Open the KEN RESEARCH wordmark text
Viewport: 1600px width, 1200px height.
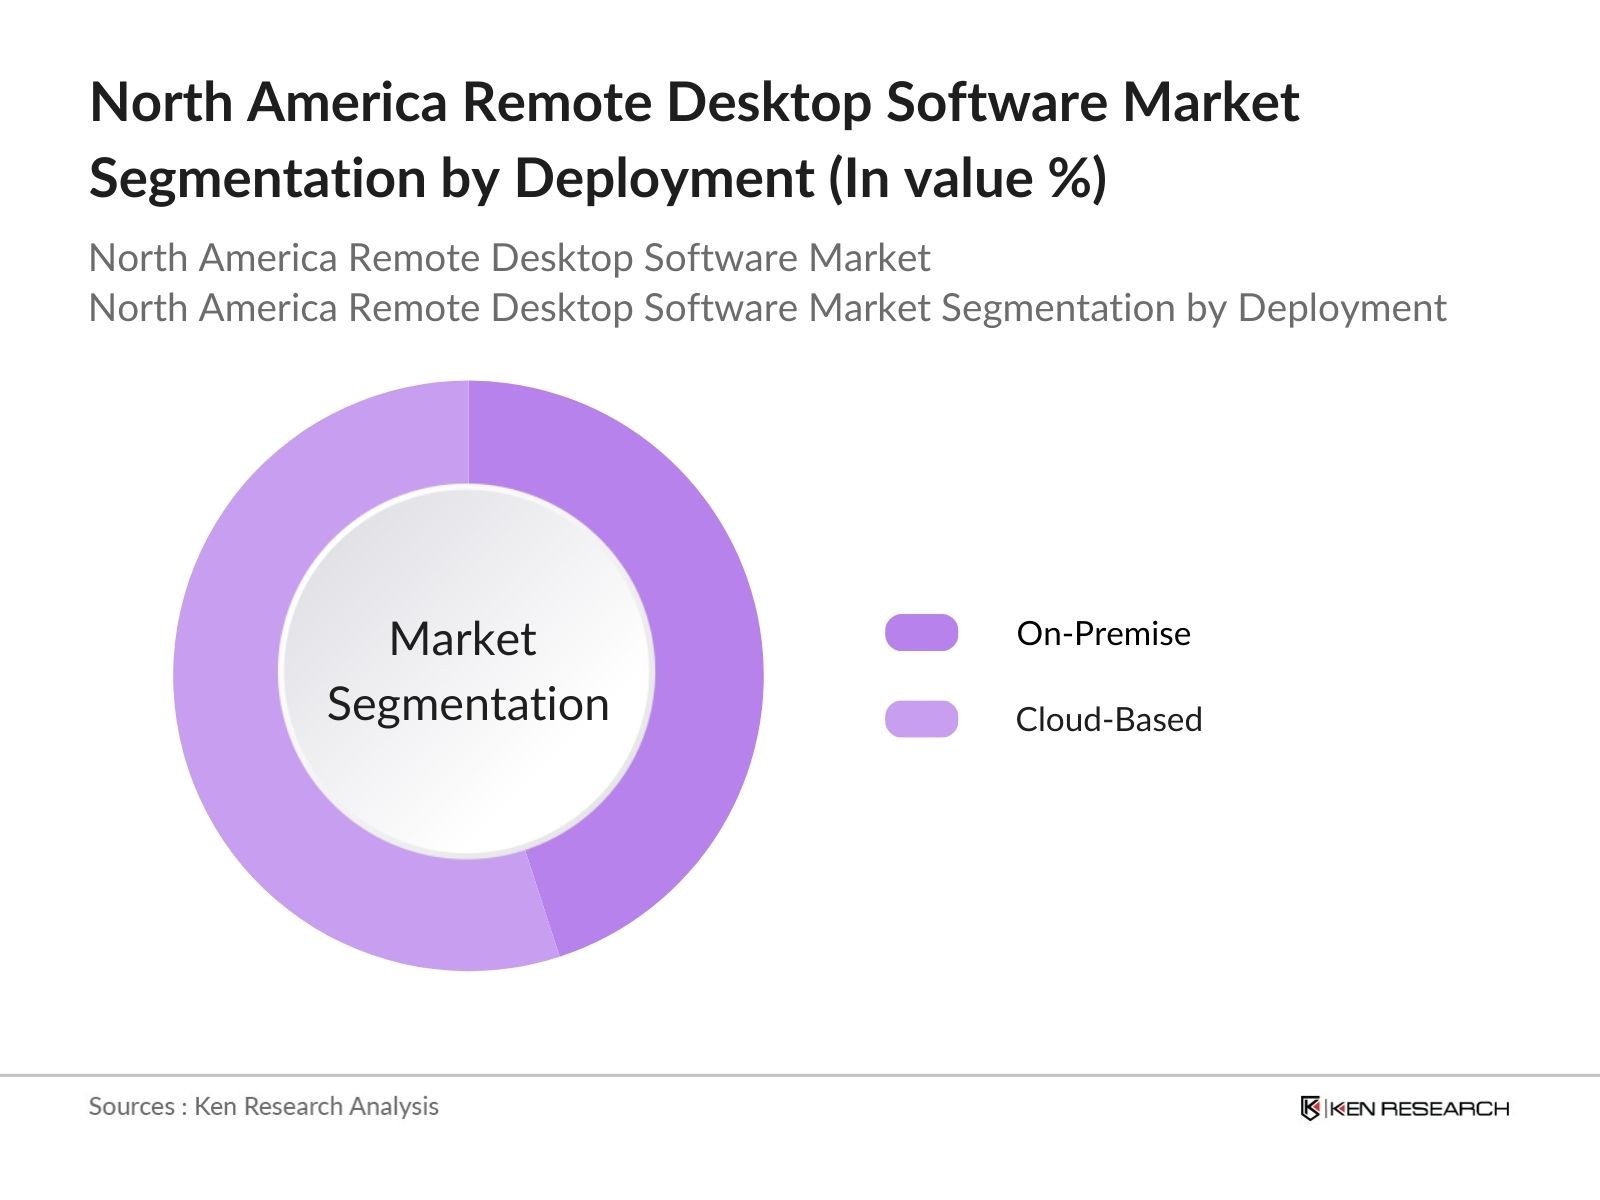click(x=1418, y=1108)
